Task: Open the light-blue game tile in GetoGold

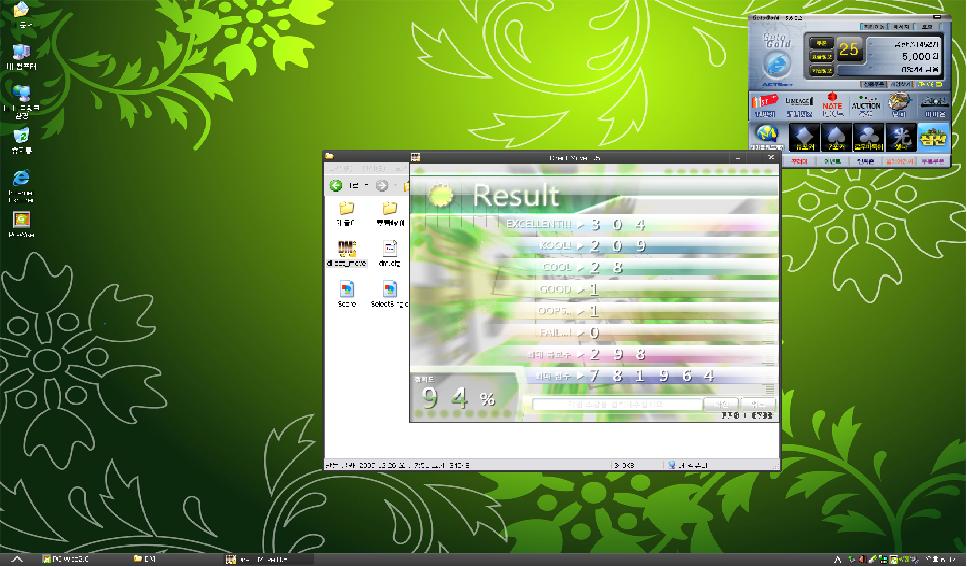Action: tap(933, 138)
